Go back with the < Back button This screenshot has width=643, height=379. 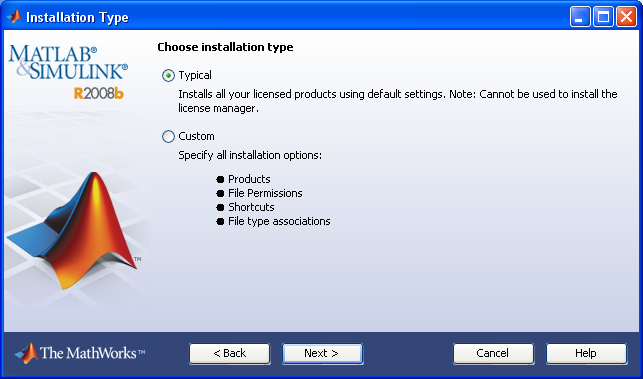[230, 354]
